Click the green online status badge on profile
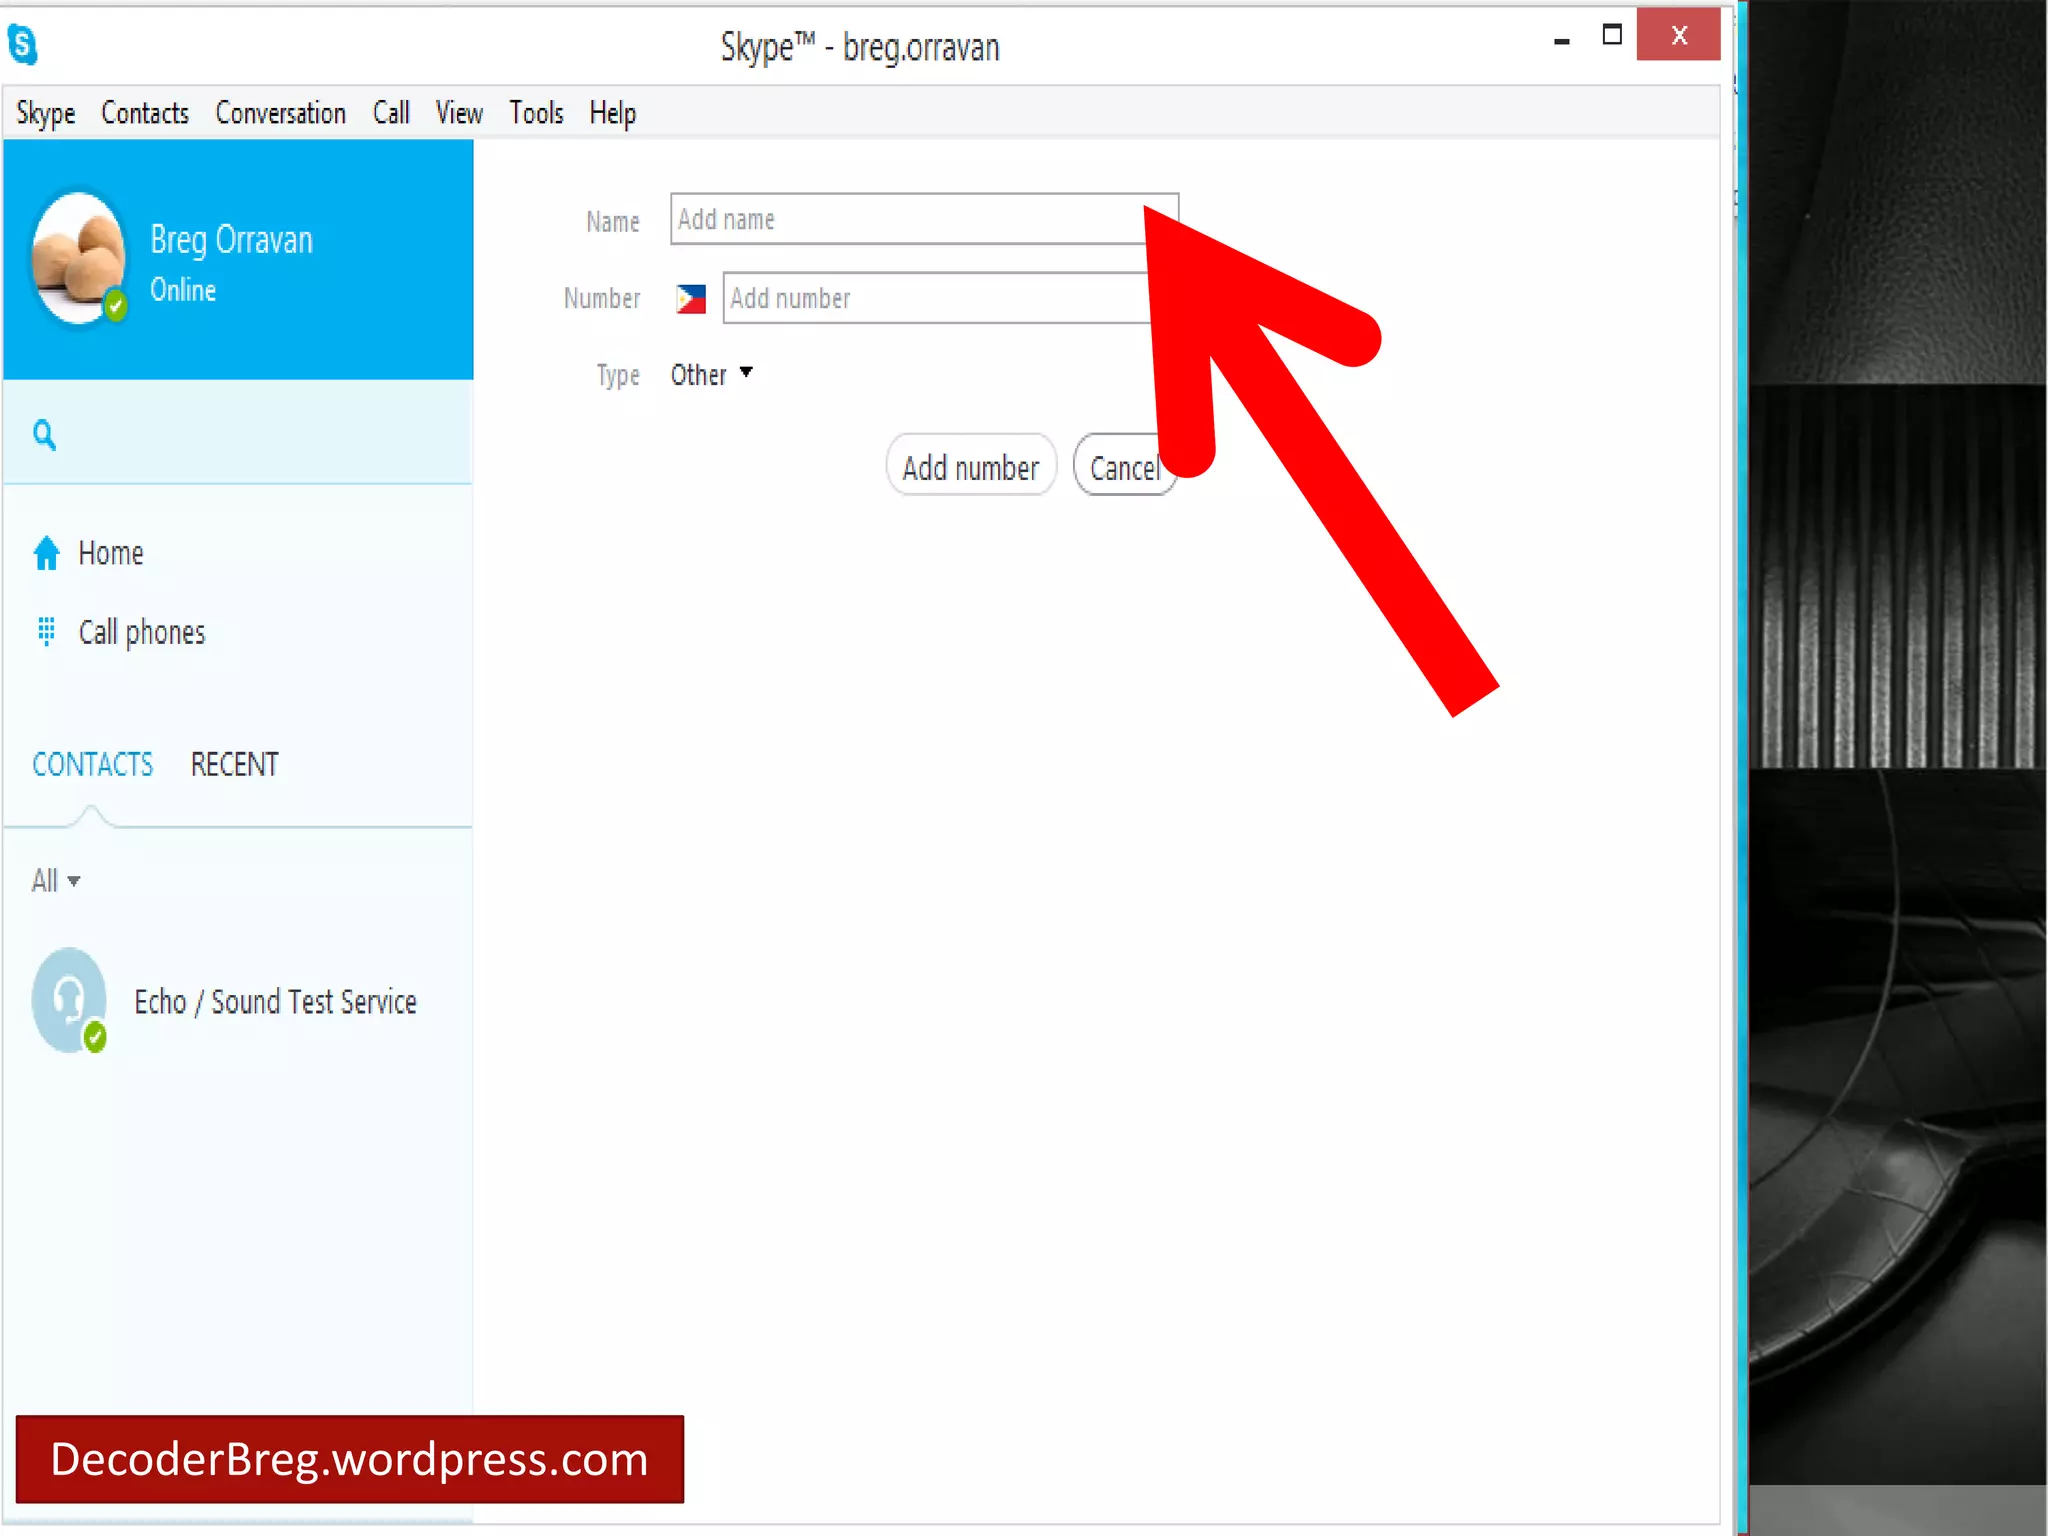Viewport: 2048px width, 1536px height. click(x=116, y=304)
